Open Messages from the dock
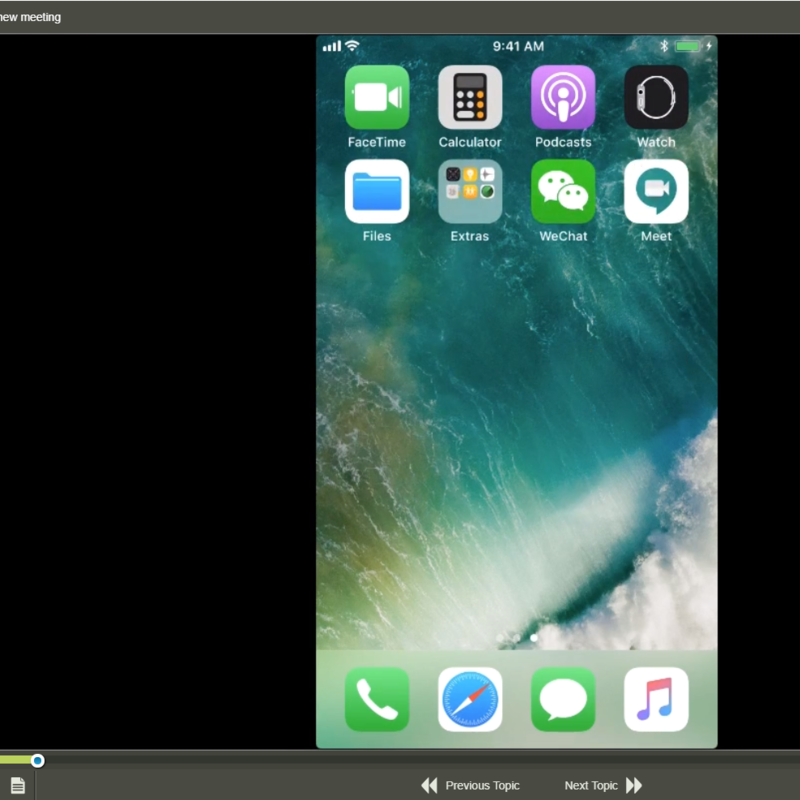 563,699
